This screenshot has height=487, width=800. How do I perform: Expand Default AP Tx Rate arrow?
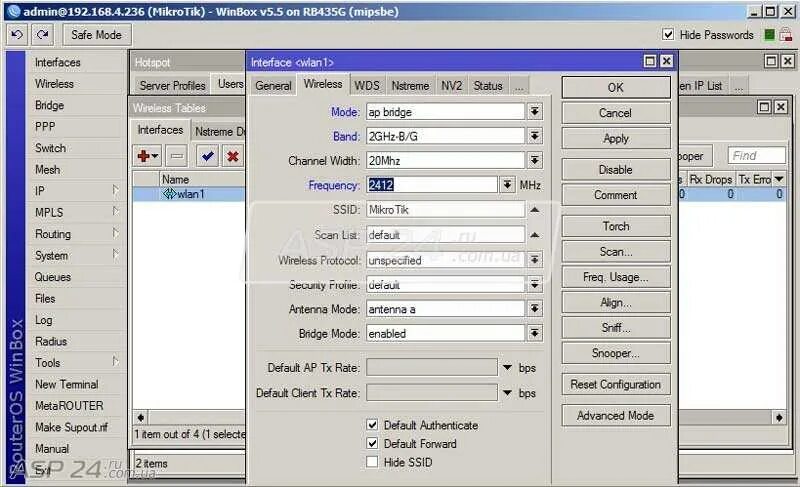tap(507, 367)
